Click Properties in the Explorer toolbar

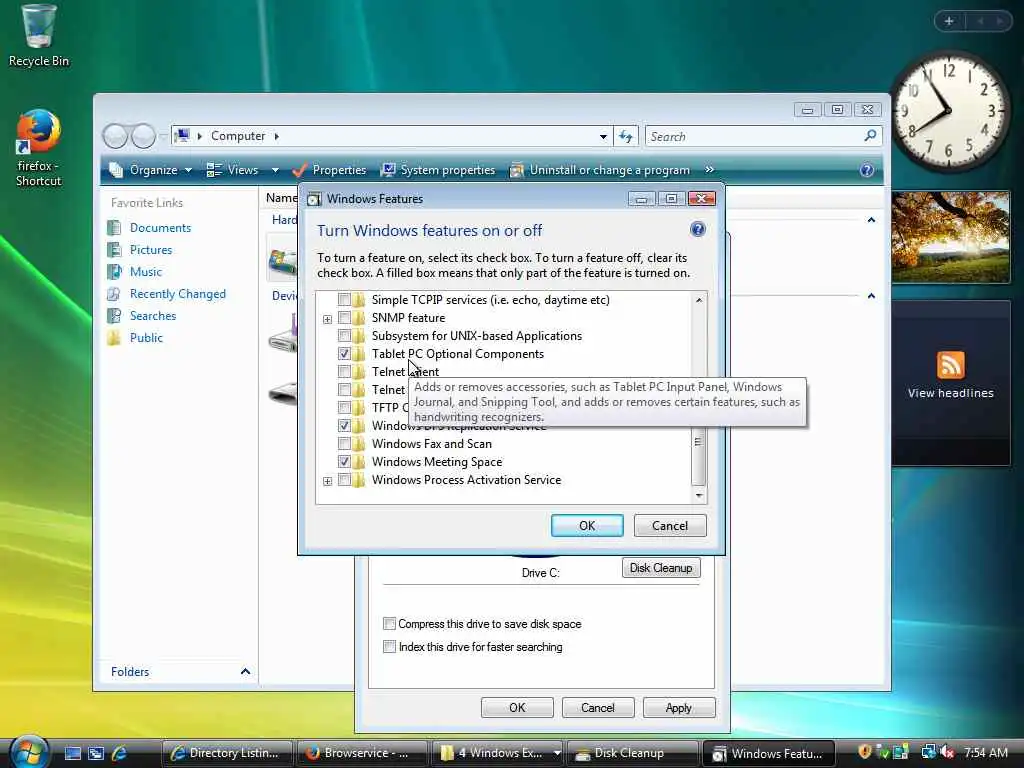(329, 170)
